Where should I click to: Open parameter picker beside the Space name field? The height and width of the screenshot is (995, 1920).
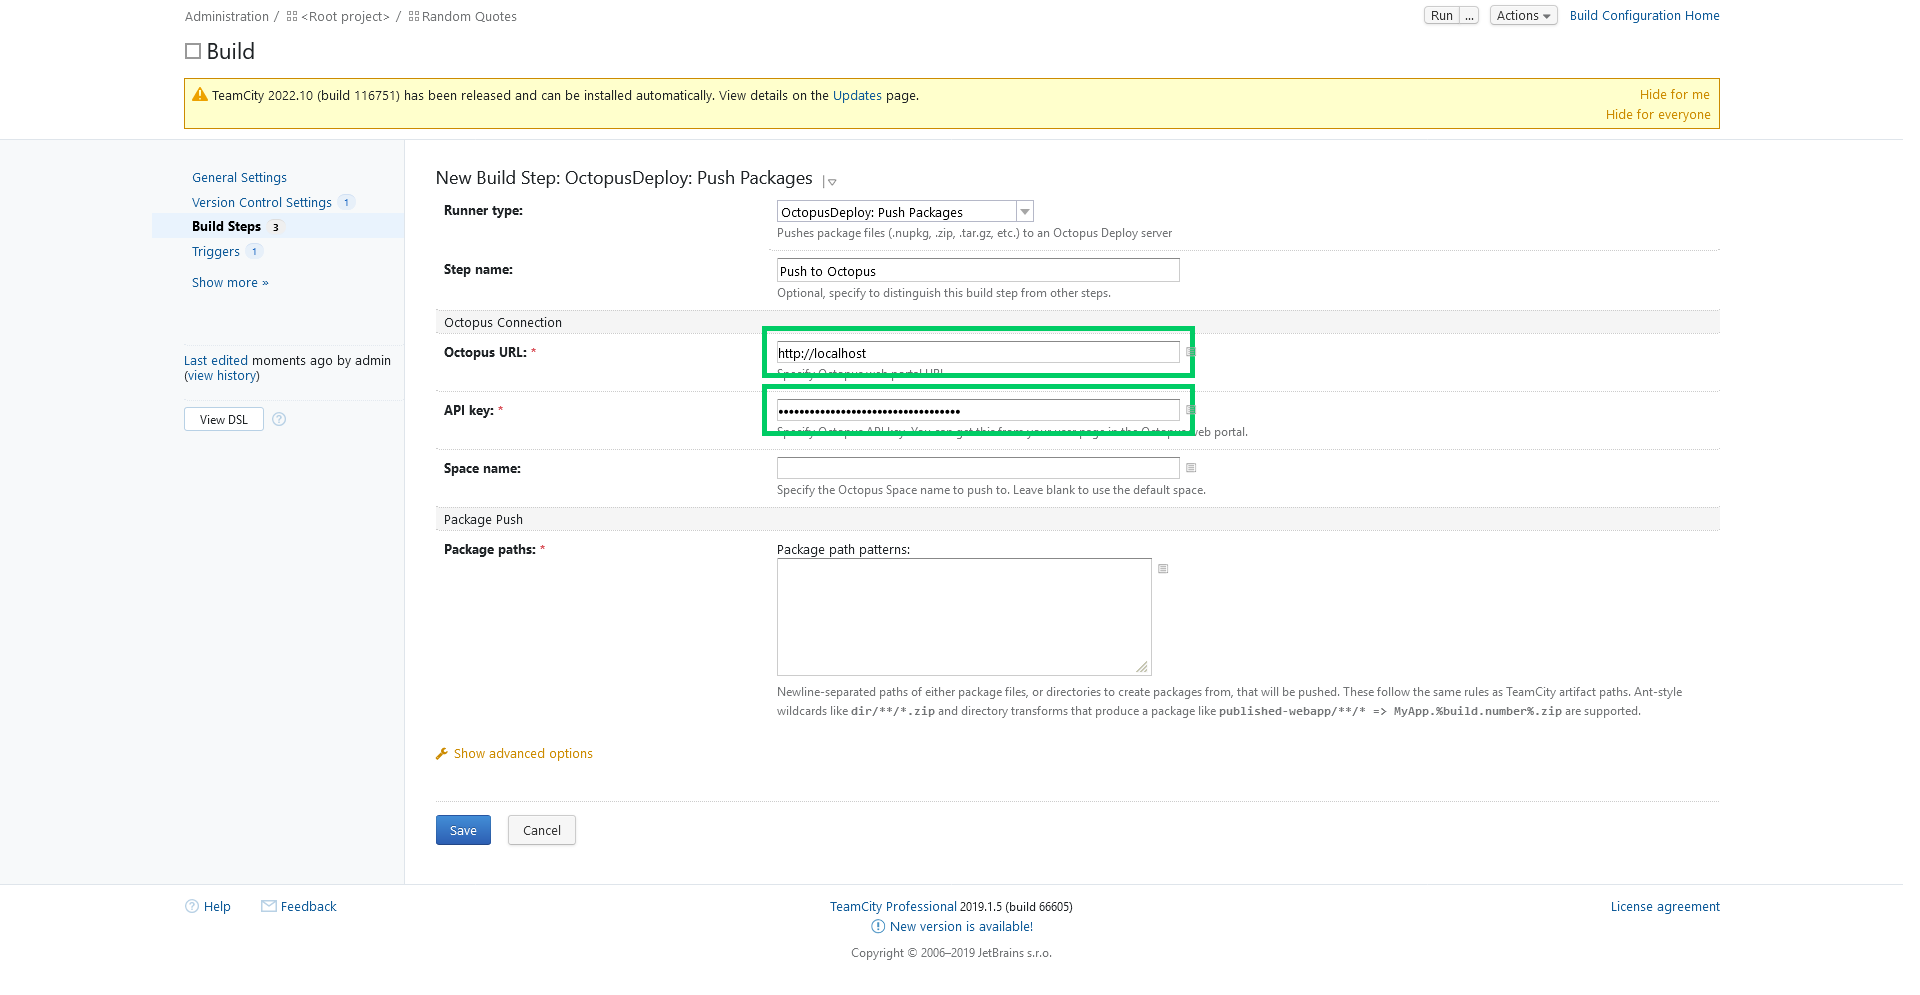coord(1191,468)
